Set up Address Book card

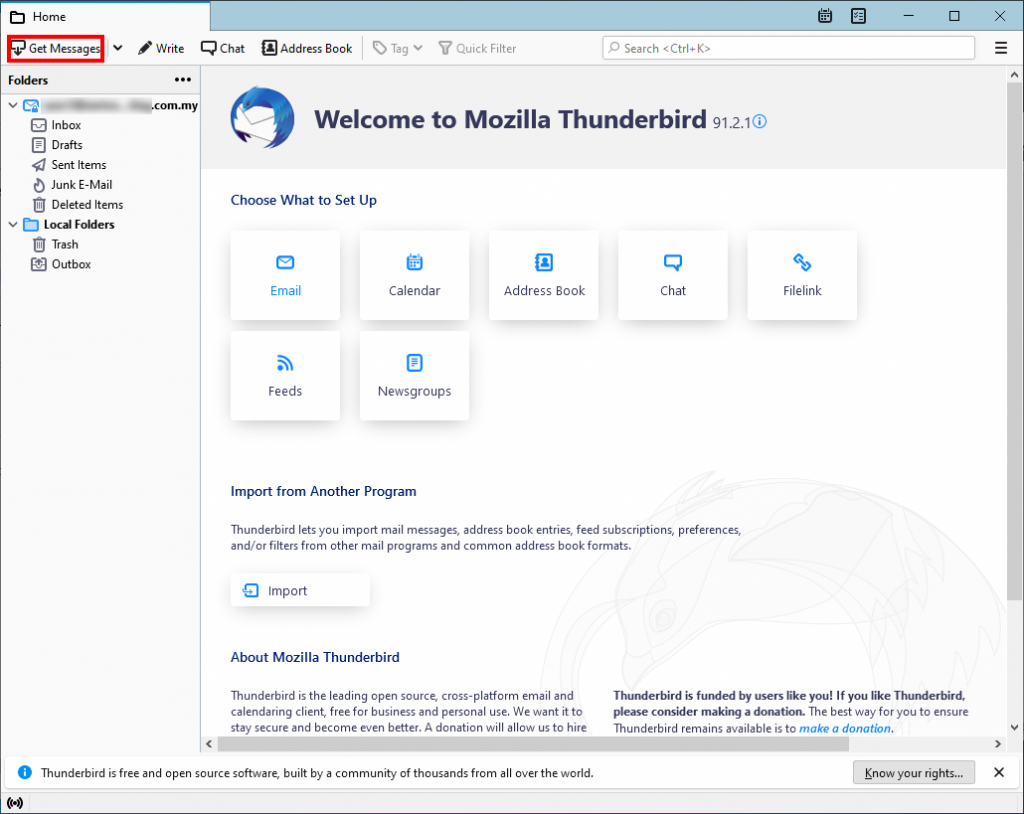[x=544, y=275]
